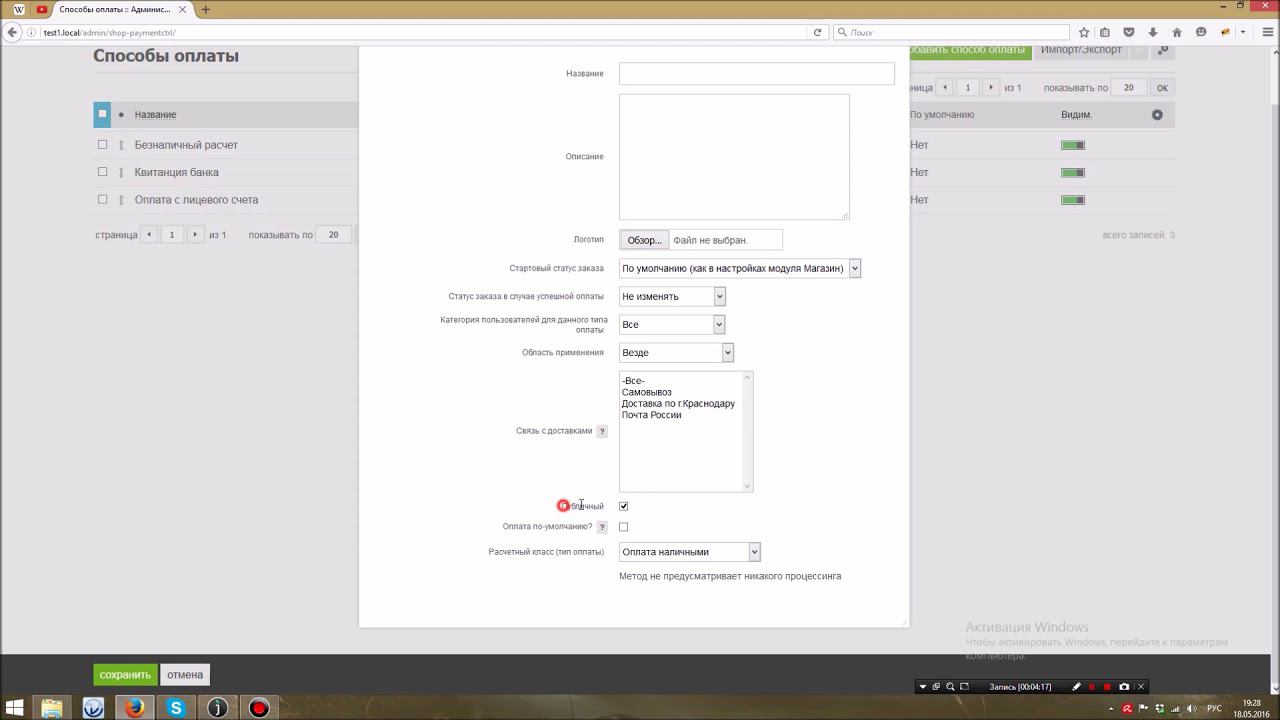Open a new browser tab

click(x=206, y=9)
